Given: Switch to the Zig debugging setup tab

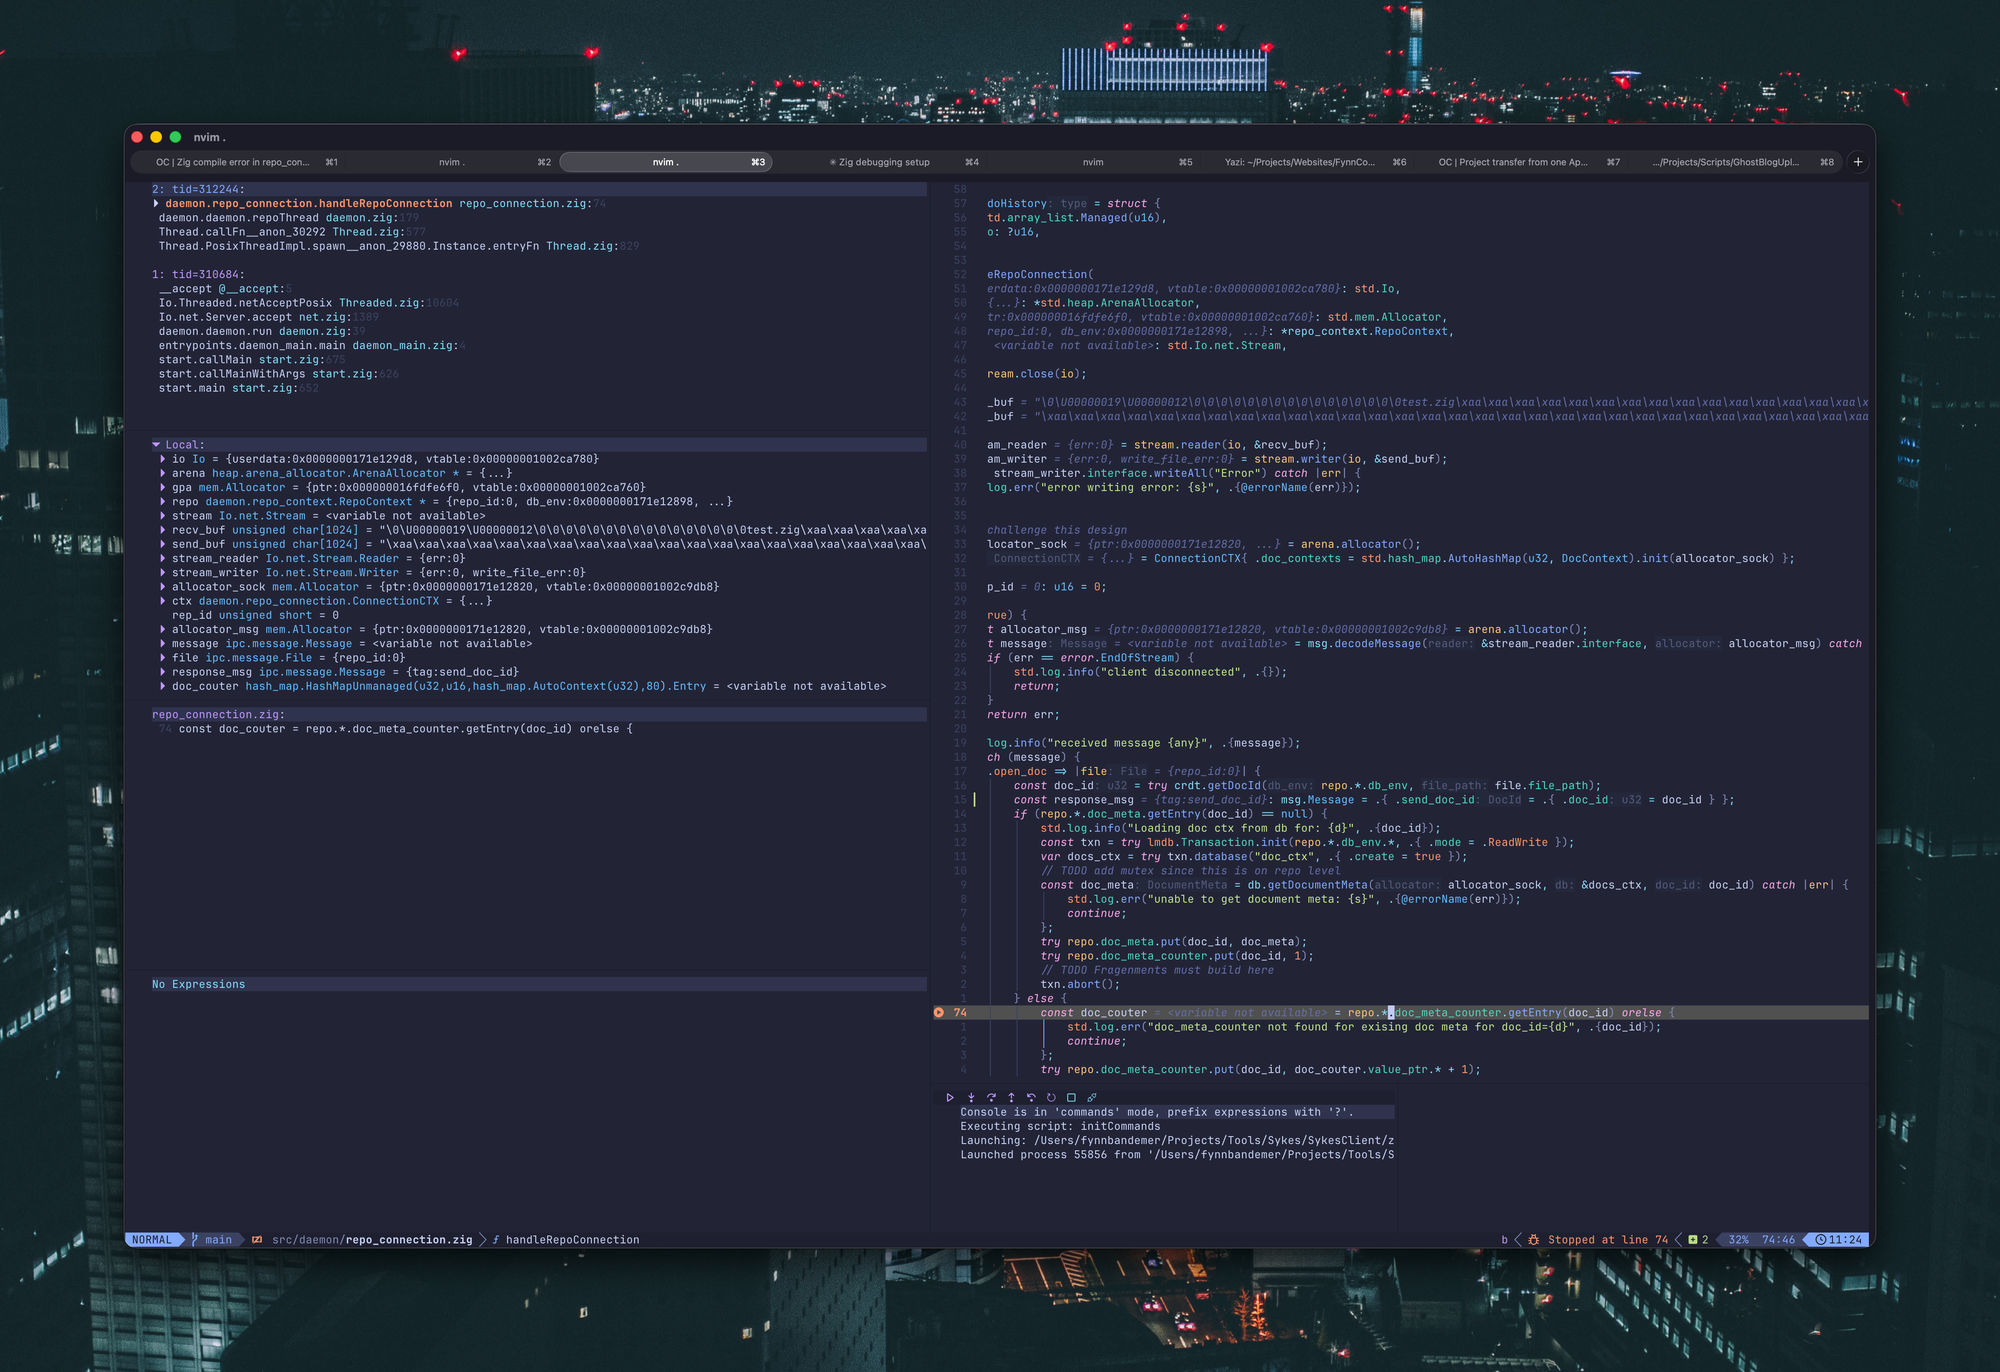Looking at the screenshot, I should tap(880, 161).
